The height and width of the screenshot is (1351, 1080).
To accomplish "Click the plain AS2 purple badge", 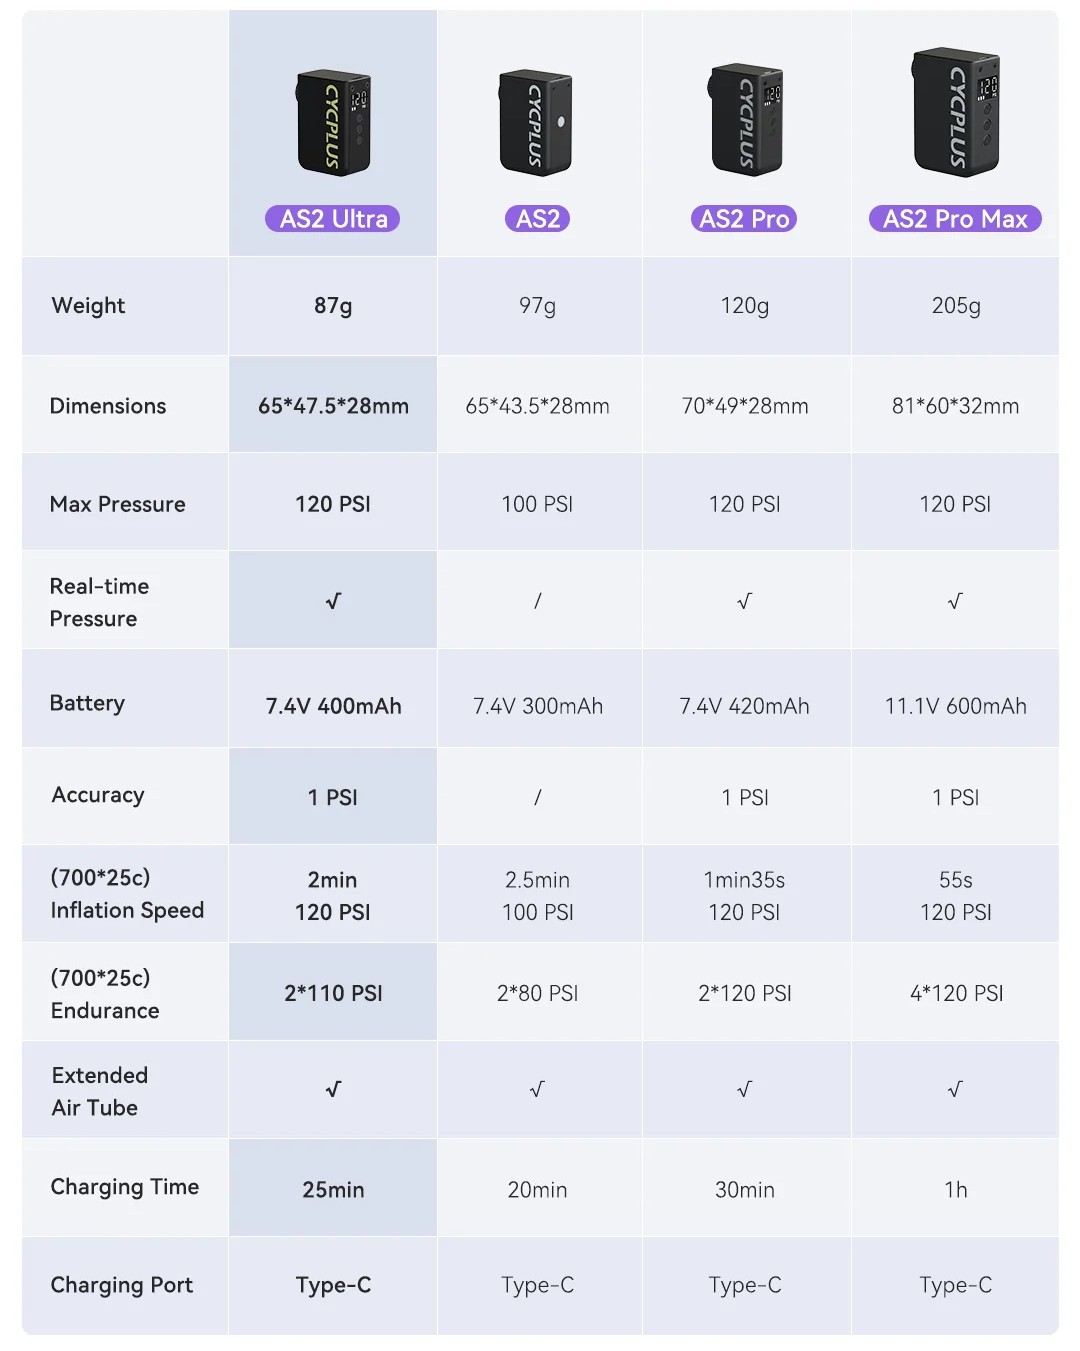I will pos(537,219).
